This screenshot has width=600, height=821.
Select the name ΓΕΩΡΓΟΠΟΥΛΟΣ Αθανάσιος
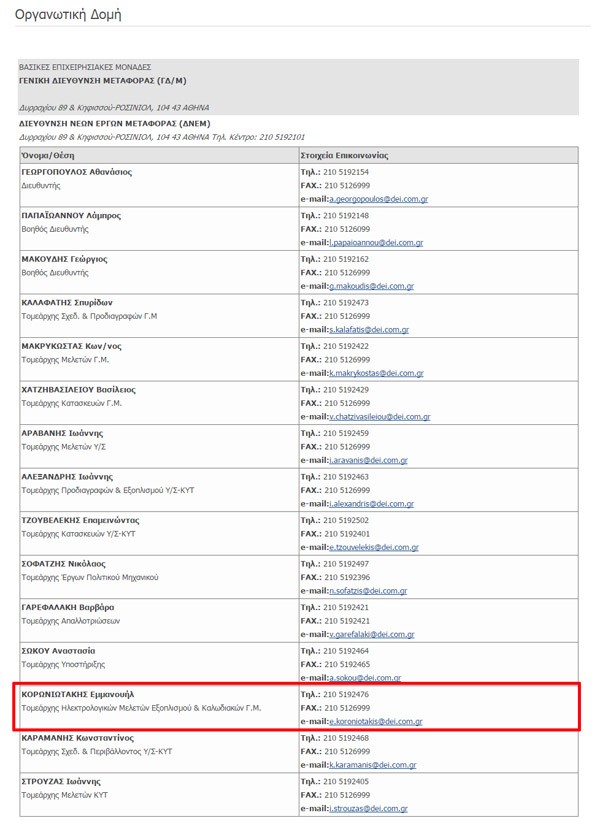(76, 172)
